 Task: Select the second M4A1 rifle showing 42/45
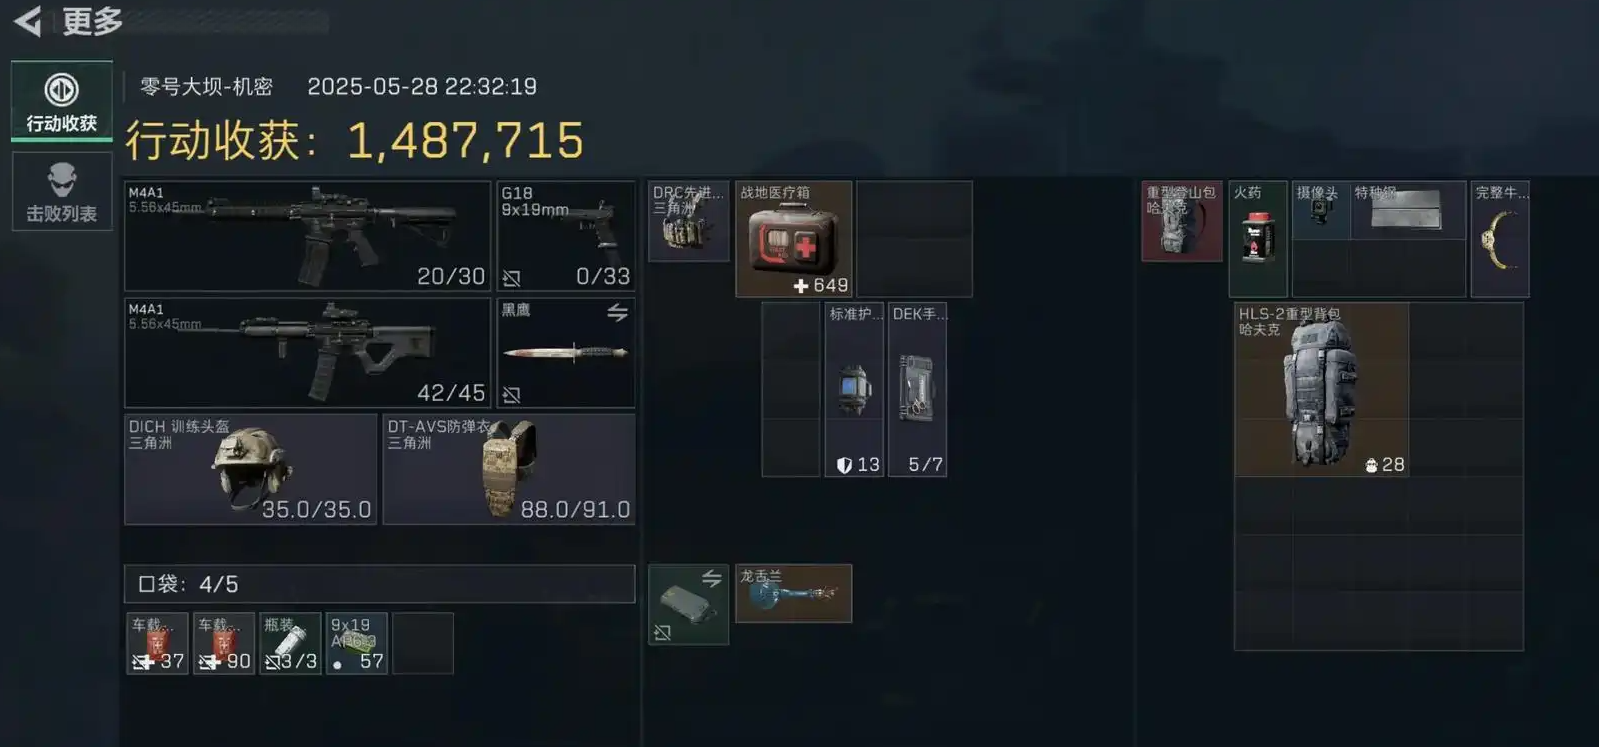point(308,353)
